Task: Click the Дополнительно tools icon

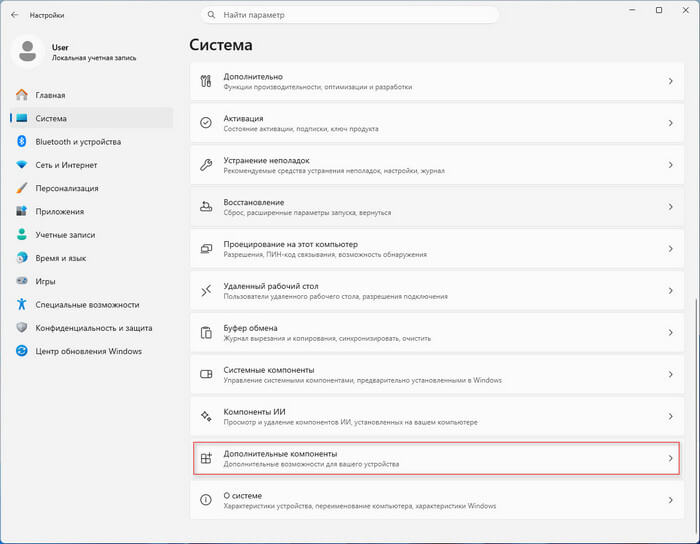Action: 206,81
